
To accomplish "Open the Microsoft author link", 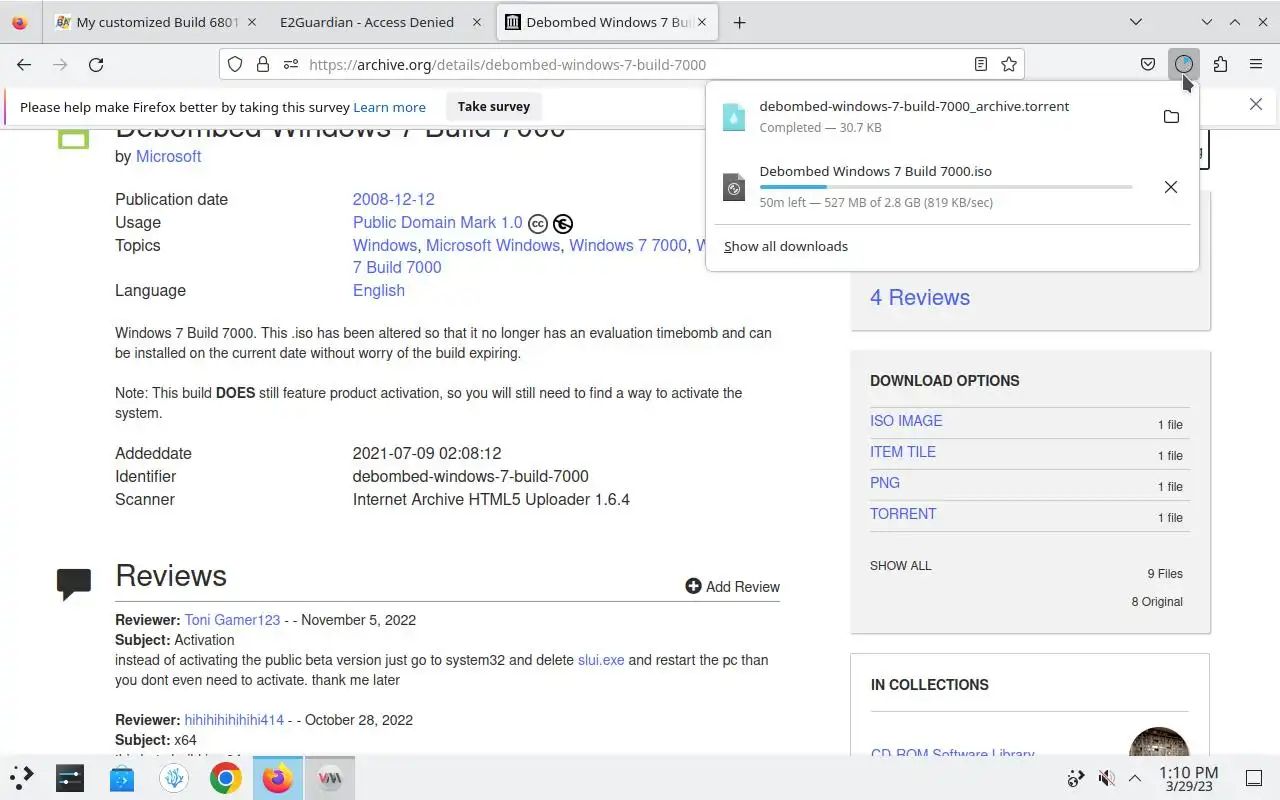I will point(168,156).
